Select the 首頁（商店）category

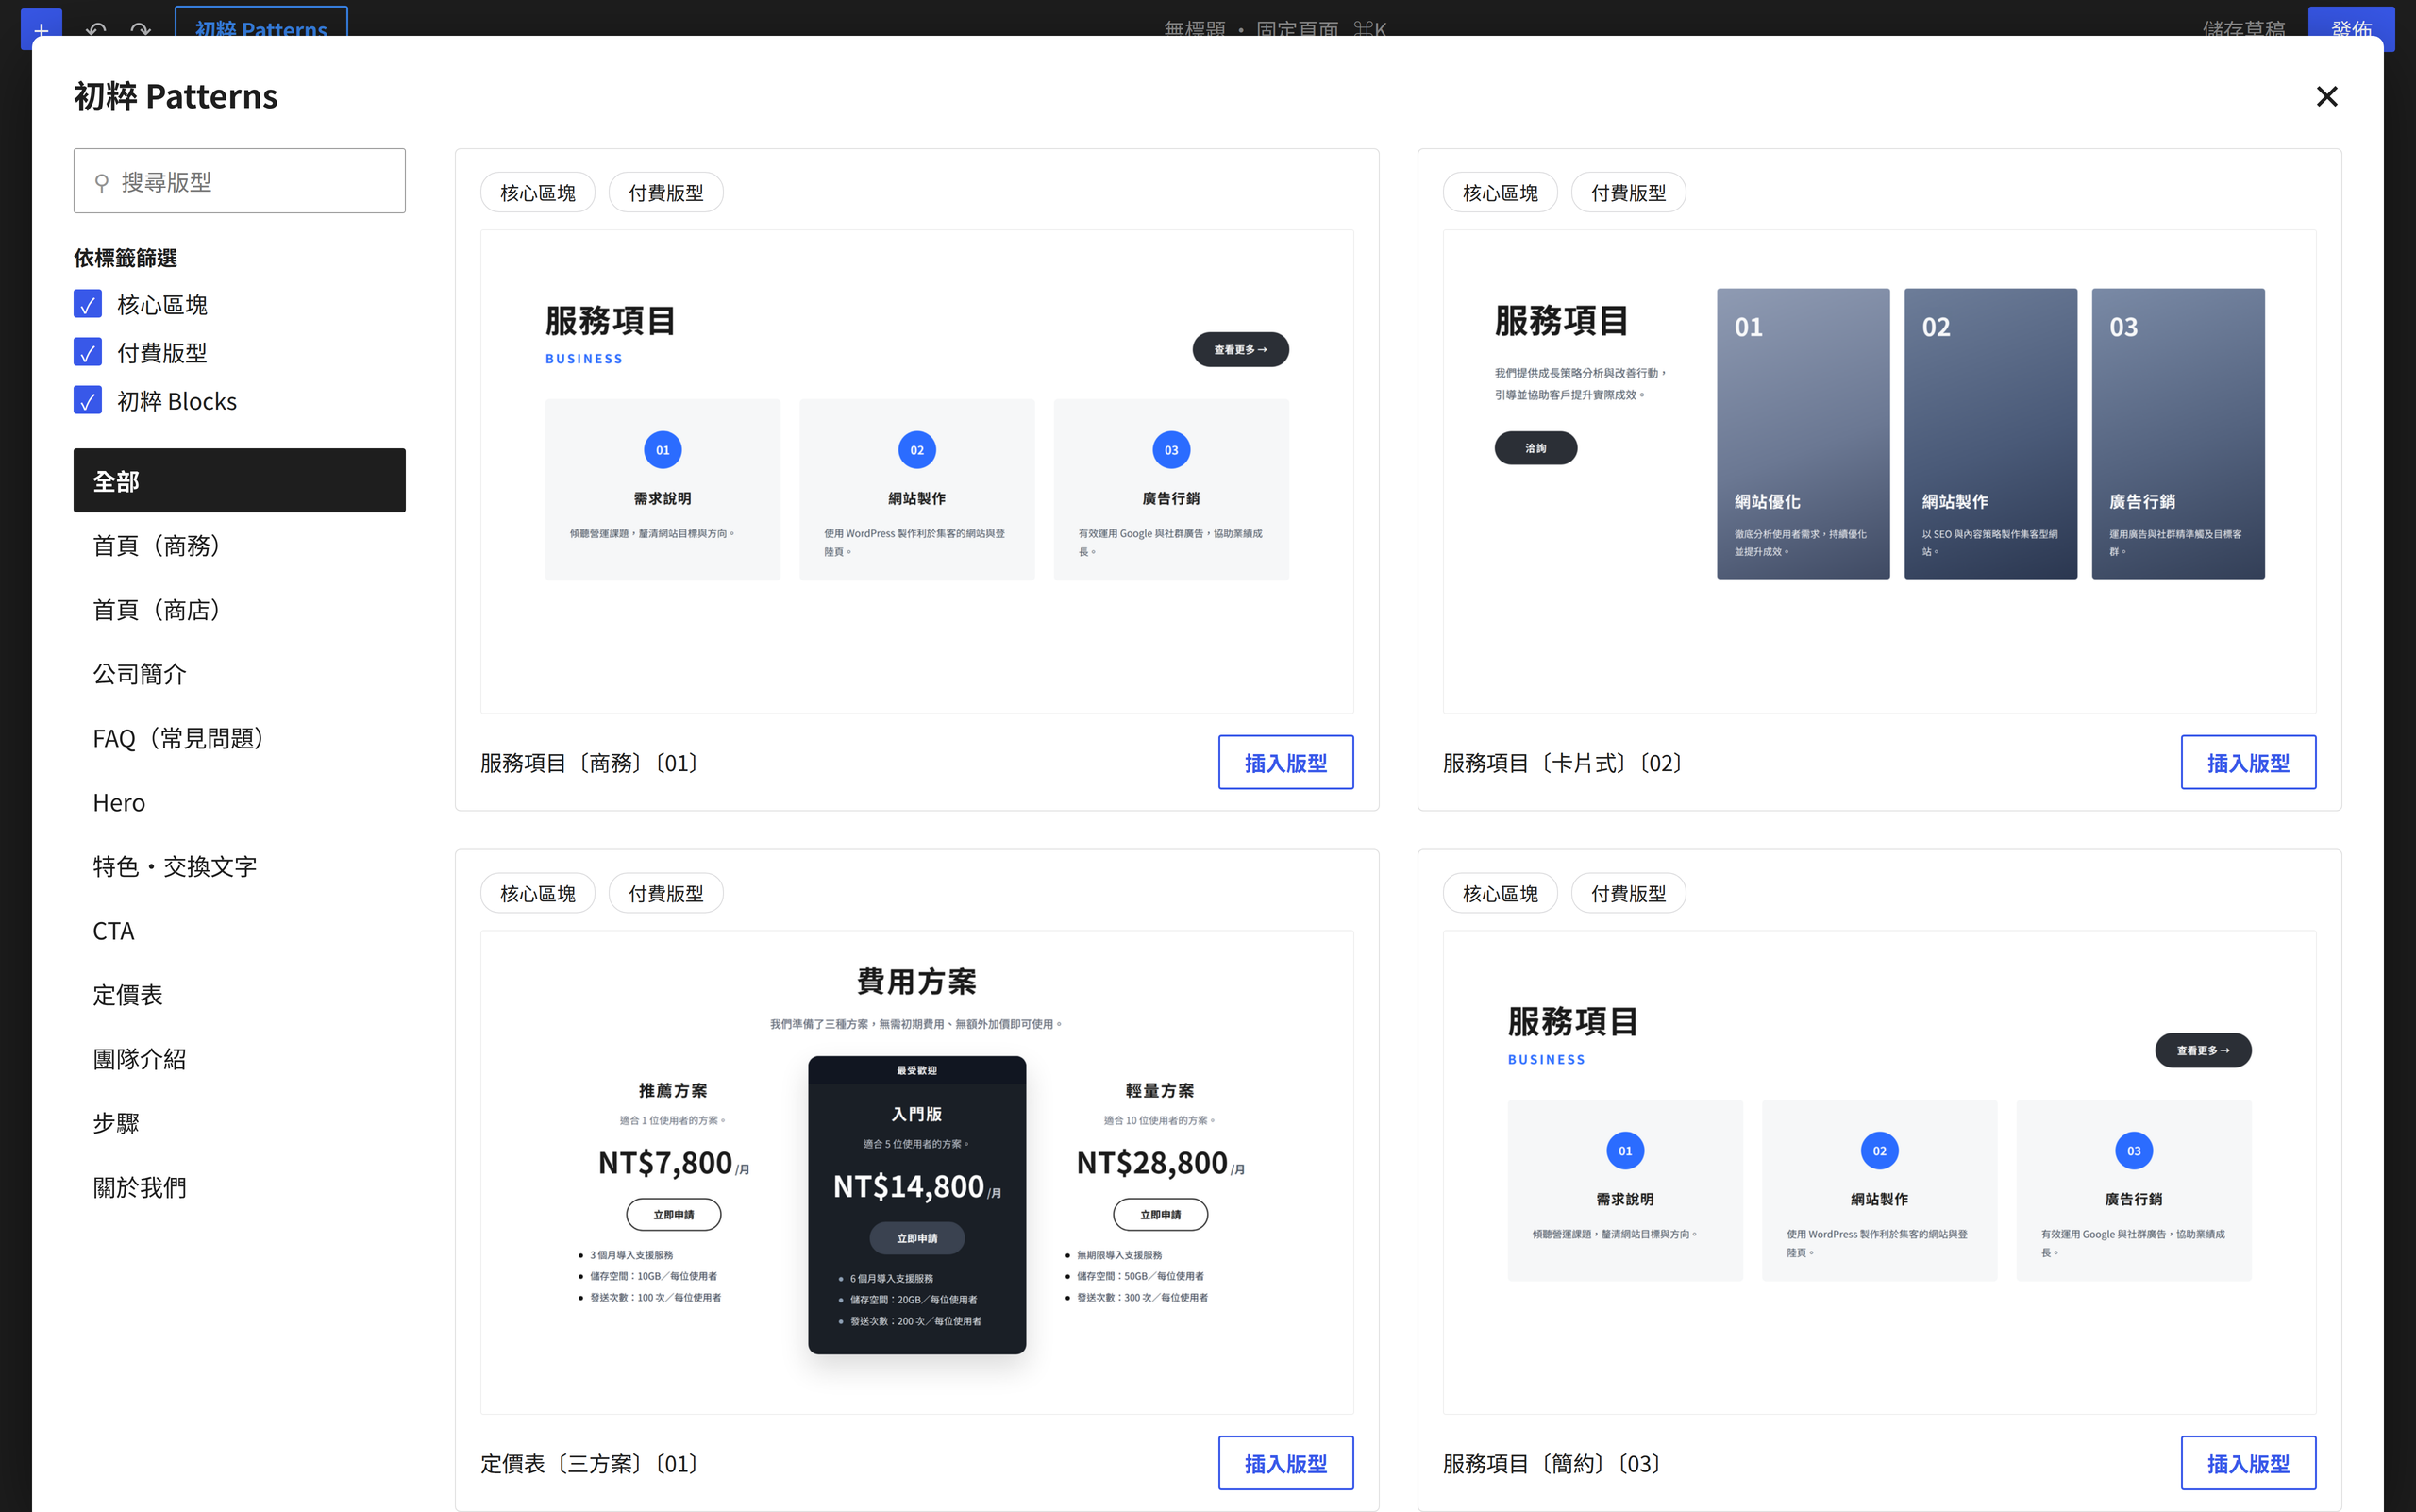coord(240,609)
